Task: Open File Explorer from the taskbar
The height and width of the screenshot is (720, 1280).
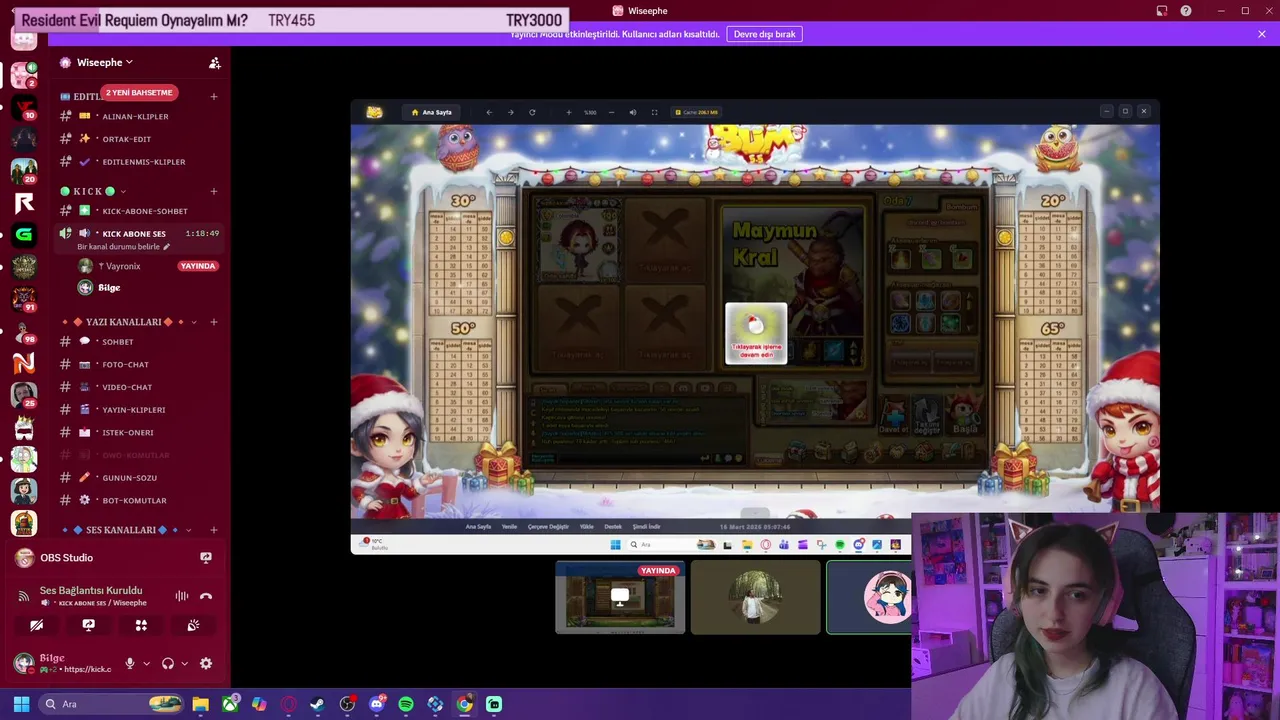Action: click(x=200, y=704)
